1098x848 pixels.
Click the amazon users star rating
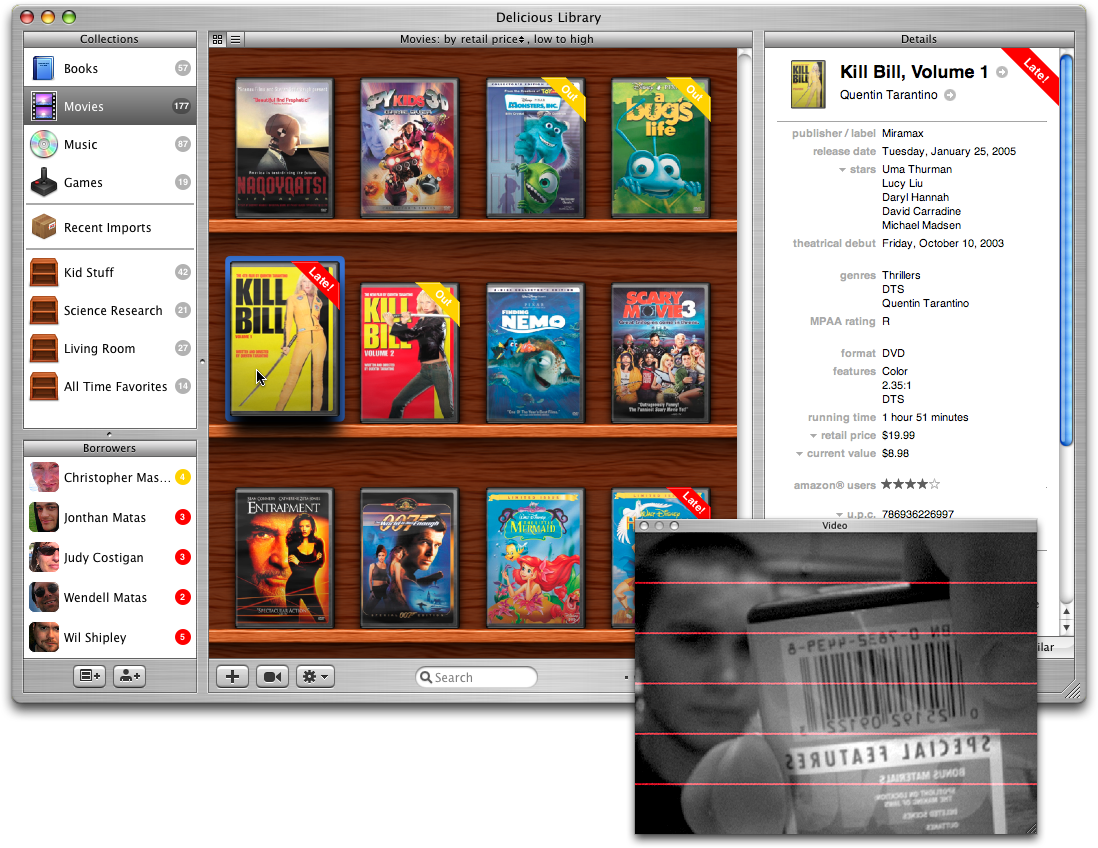(910, 484)
